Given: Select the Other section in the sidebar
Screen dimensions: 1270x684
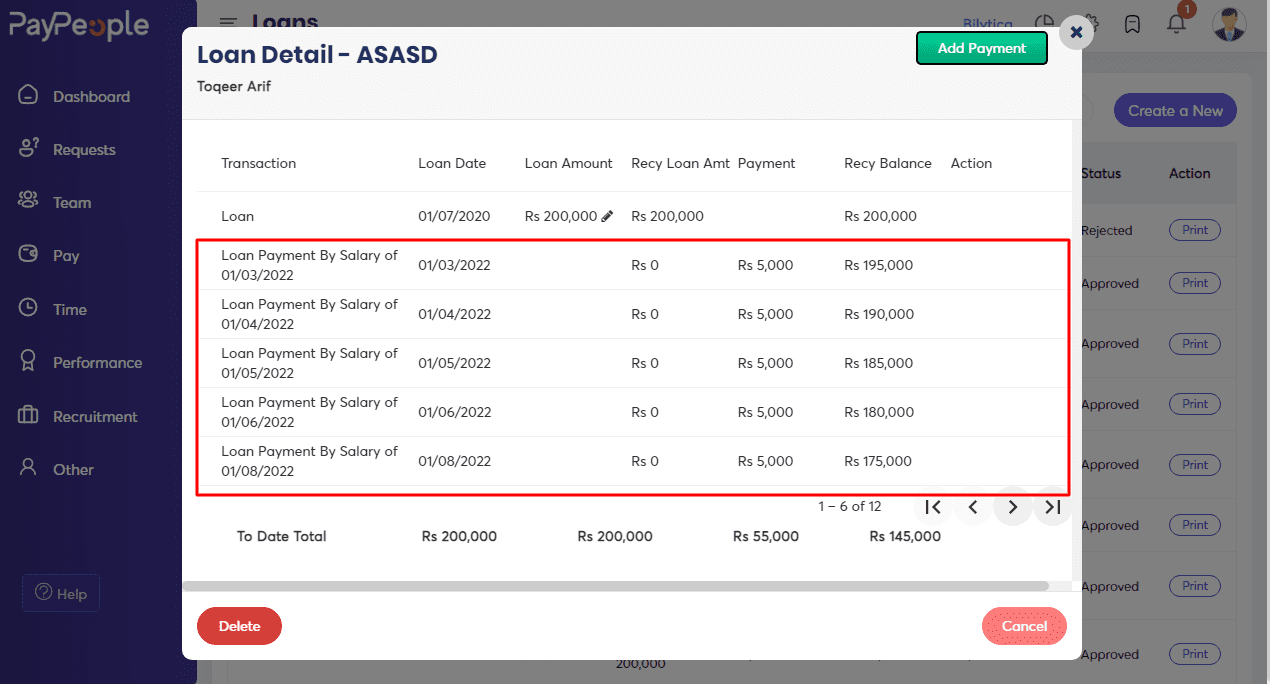Looking at the screenshot, I should [72, 468].
